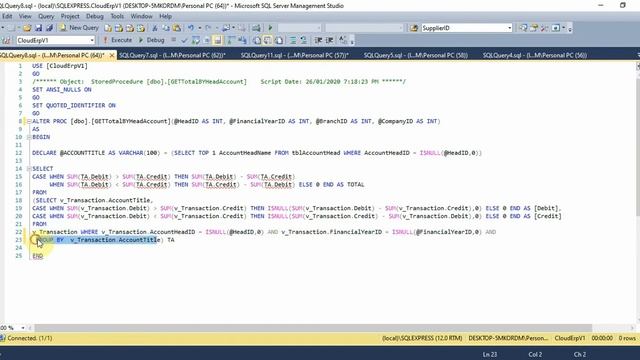Open the Project menu
The image size is (640, 360).
[x=70, y=16]
